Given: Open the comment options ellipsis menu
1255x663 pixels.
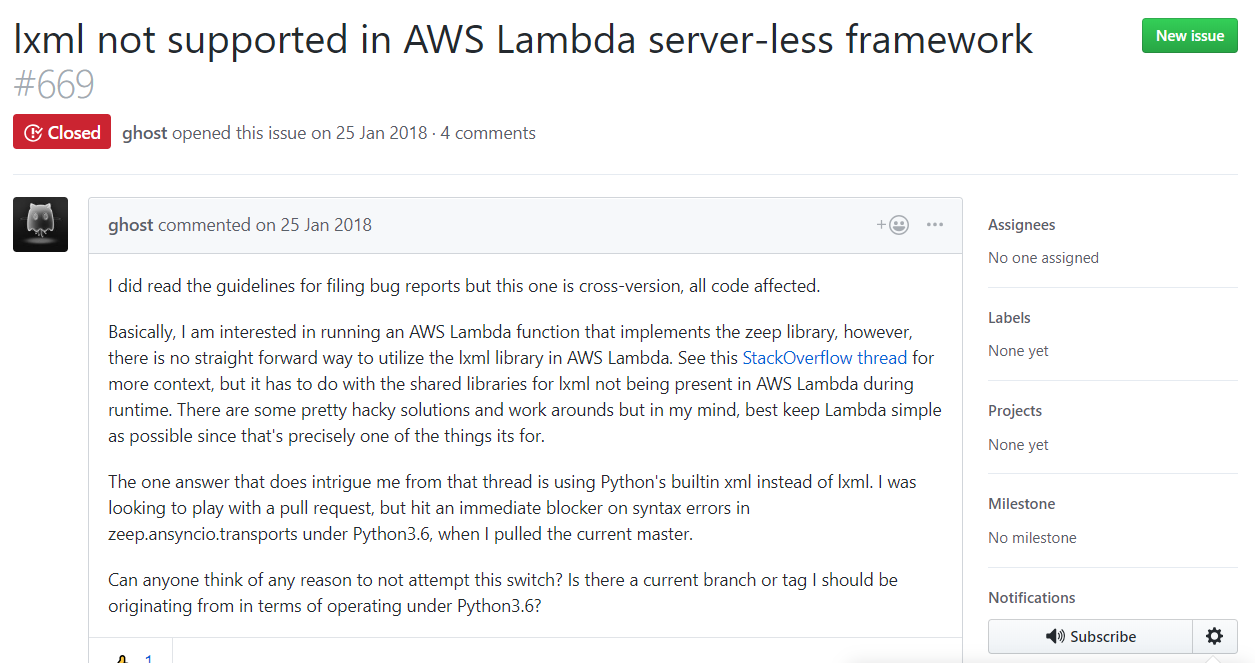Looking at the screenshot, I should (x=935, y=225).
